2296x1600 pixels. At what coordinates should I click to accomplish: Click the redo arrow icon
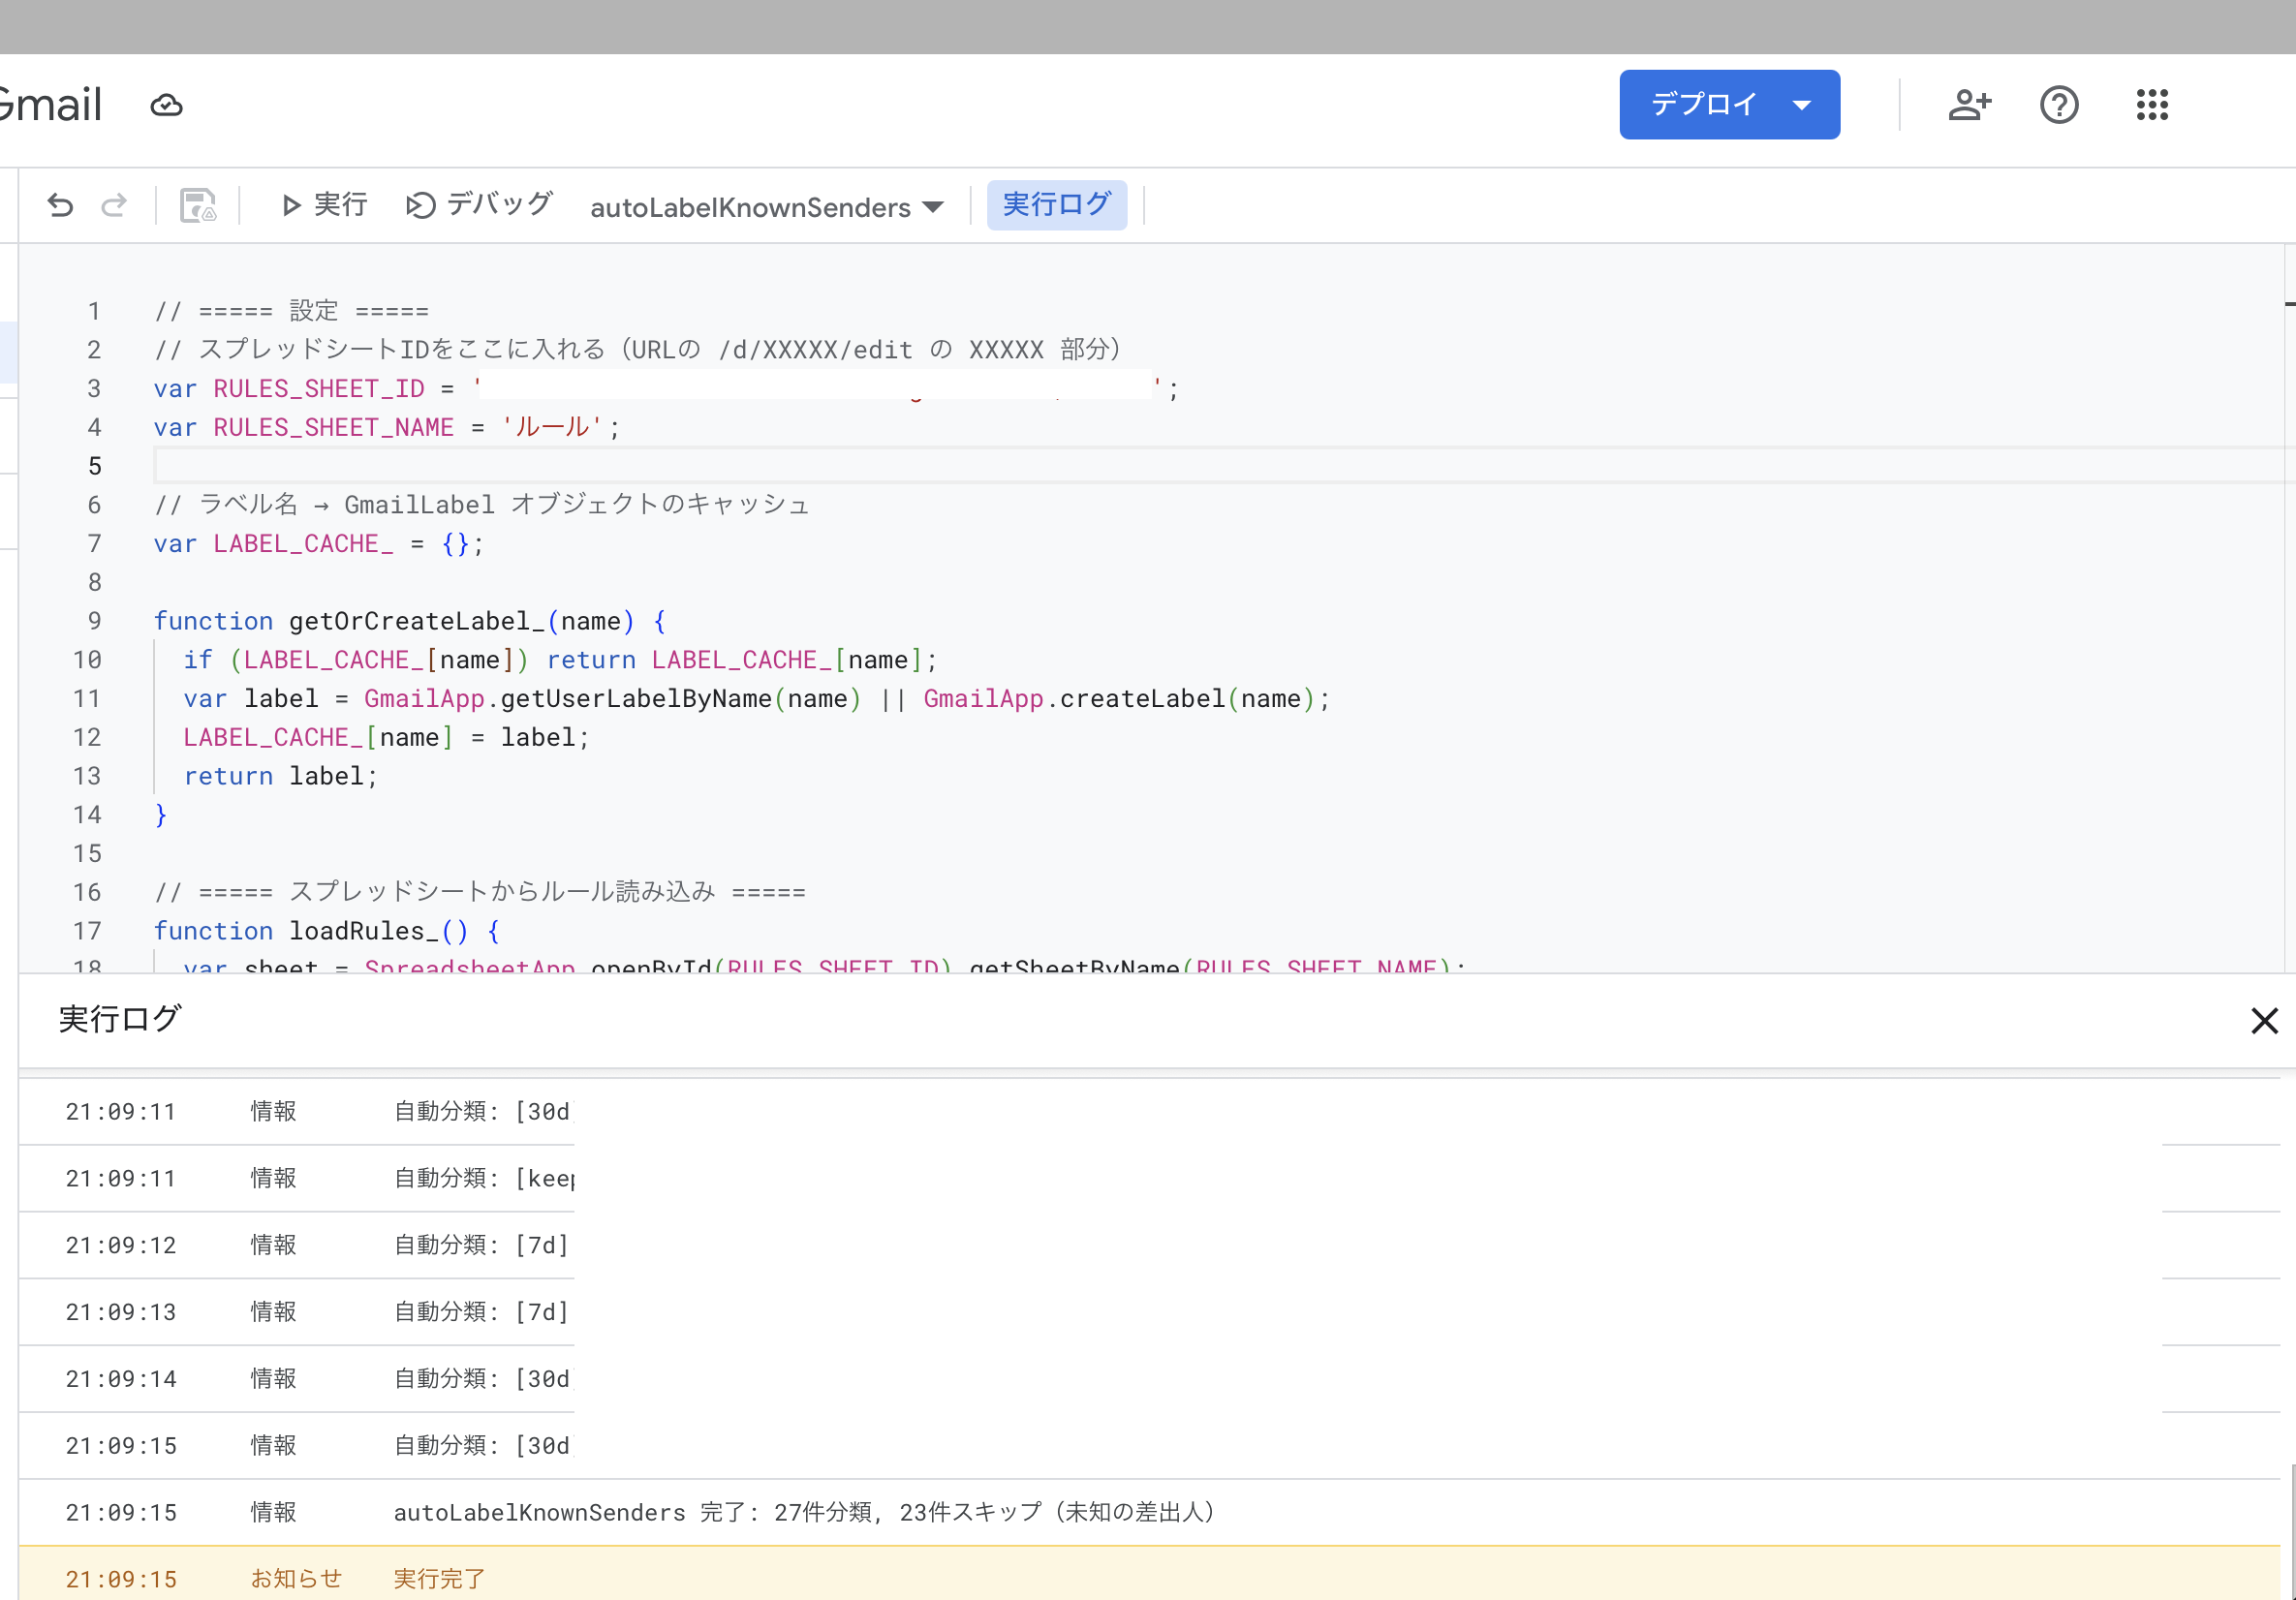click(114, 205)
